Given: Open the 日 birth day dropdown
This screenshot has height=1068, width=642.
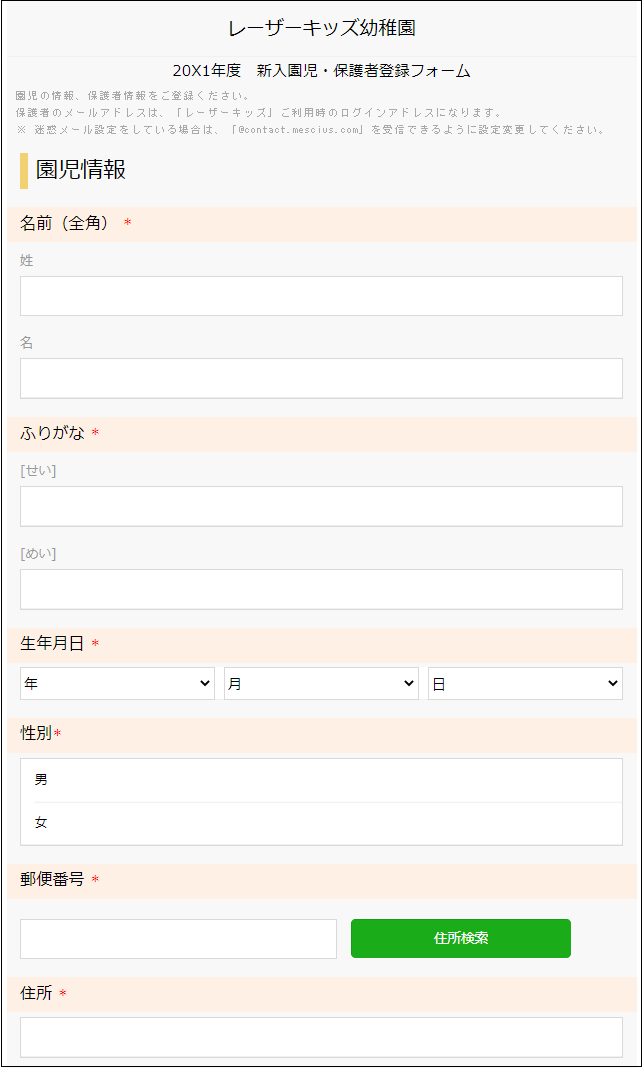Looking at the screenshot, I should [525, 684].
